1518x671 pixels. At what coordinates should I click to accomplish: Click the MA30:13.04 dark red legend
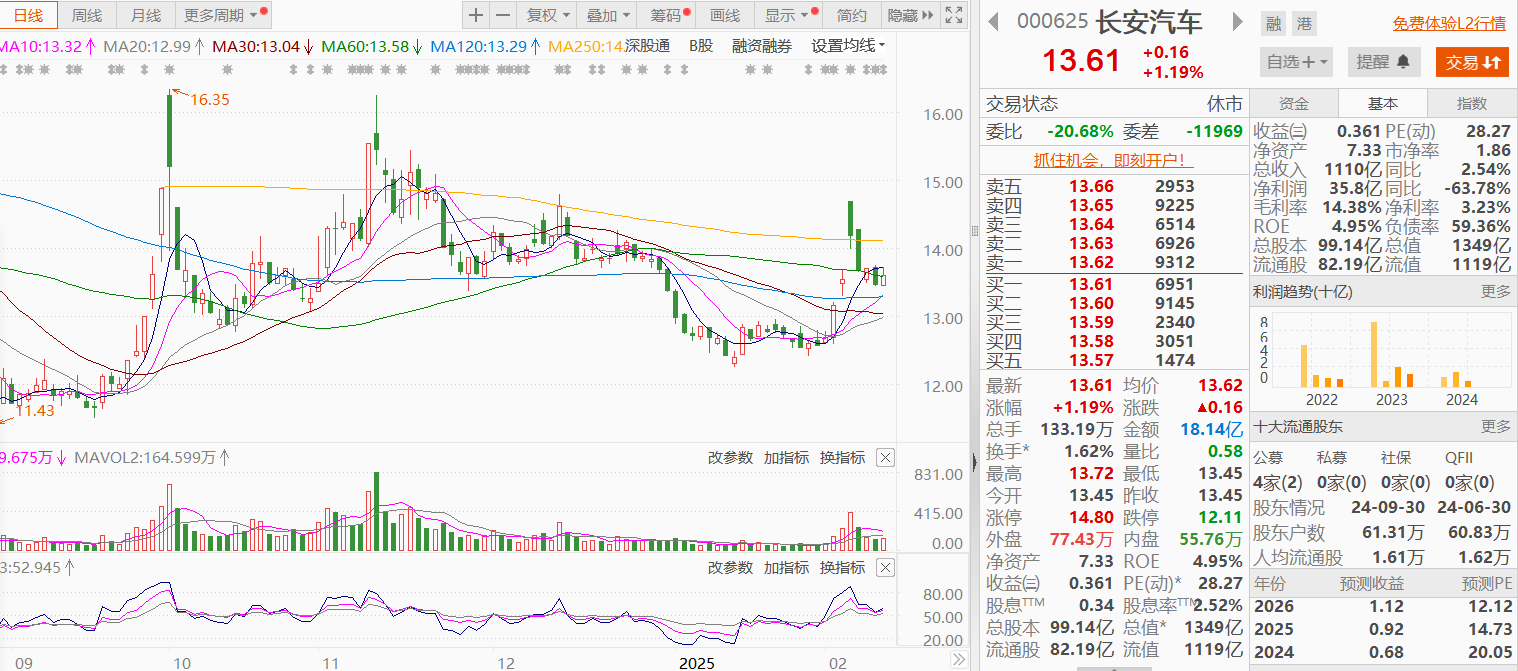coord(264,46)
